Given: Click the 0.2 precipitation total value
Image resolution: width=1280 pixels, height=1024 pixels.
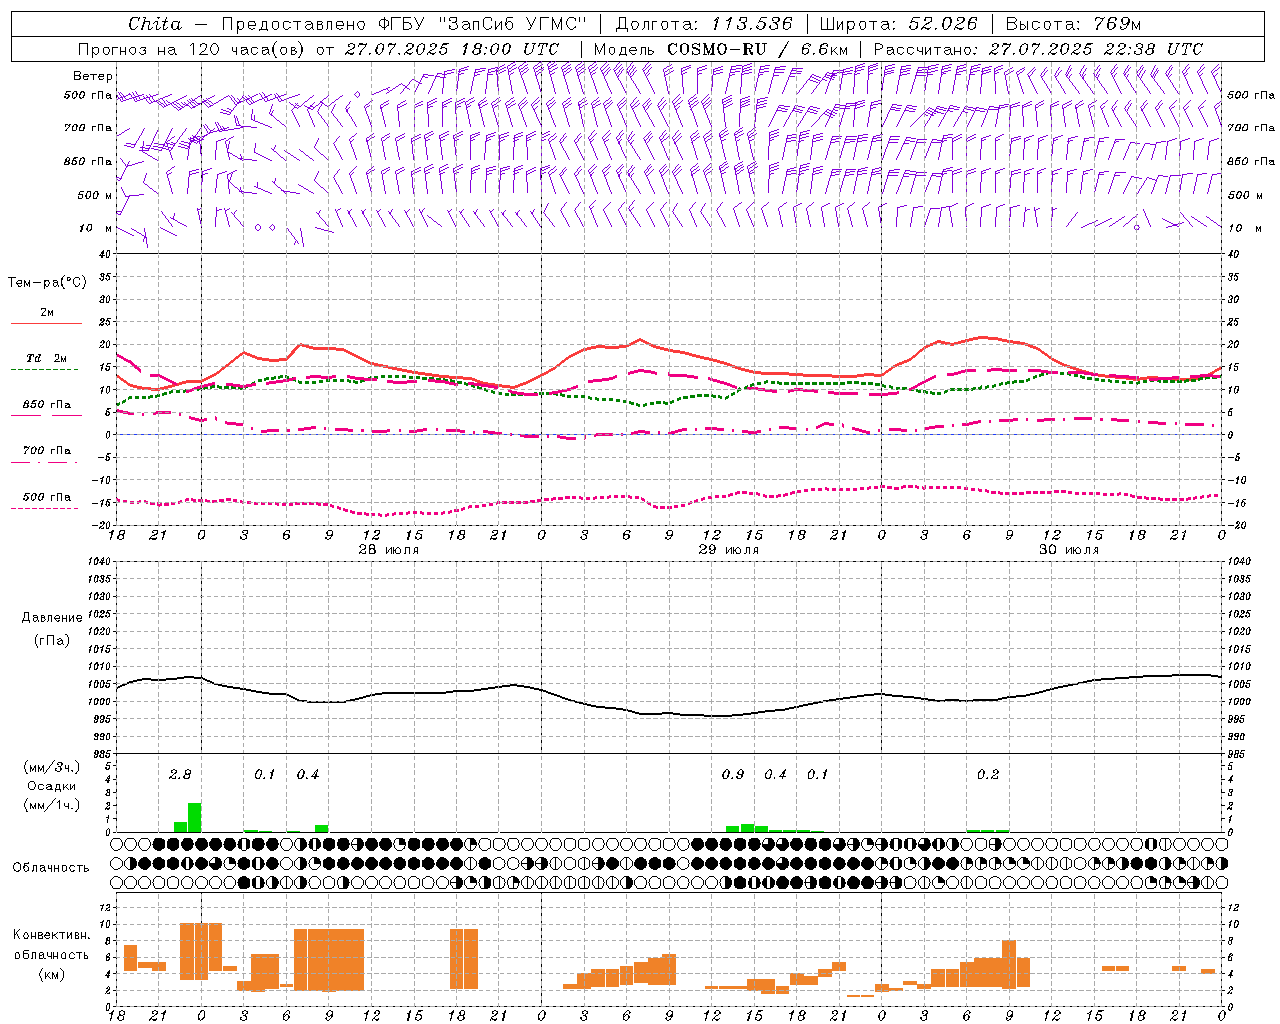Looking at the screenshot, I should click(988, 774).
